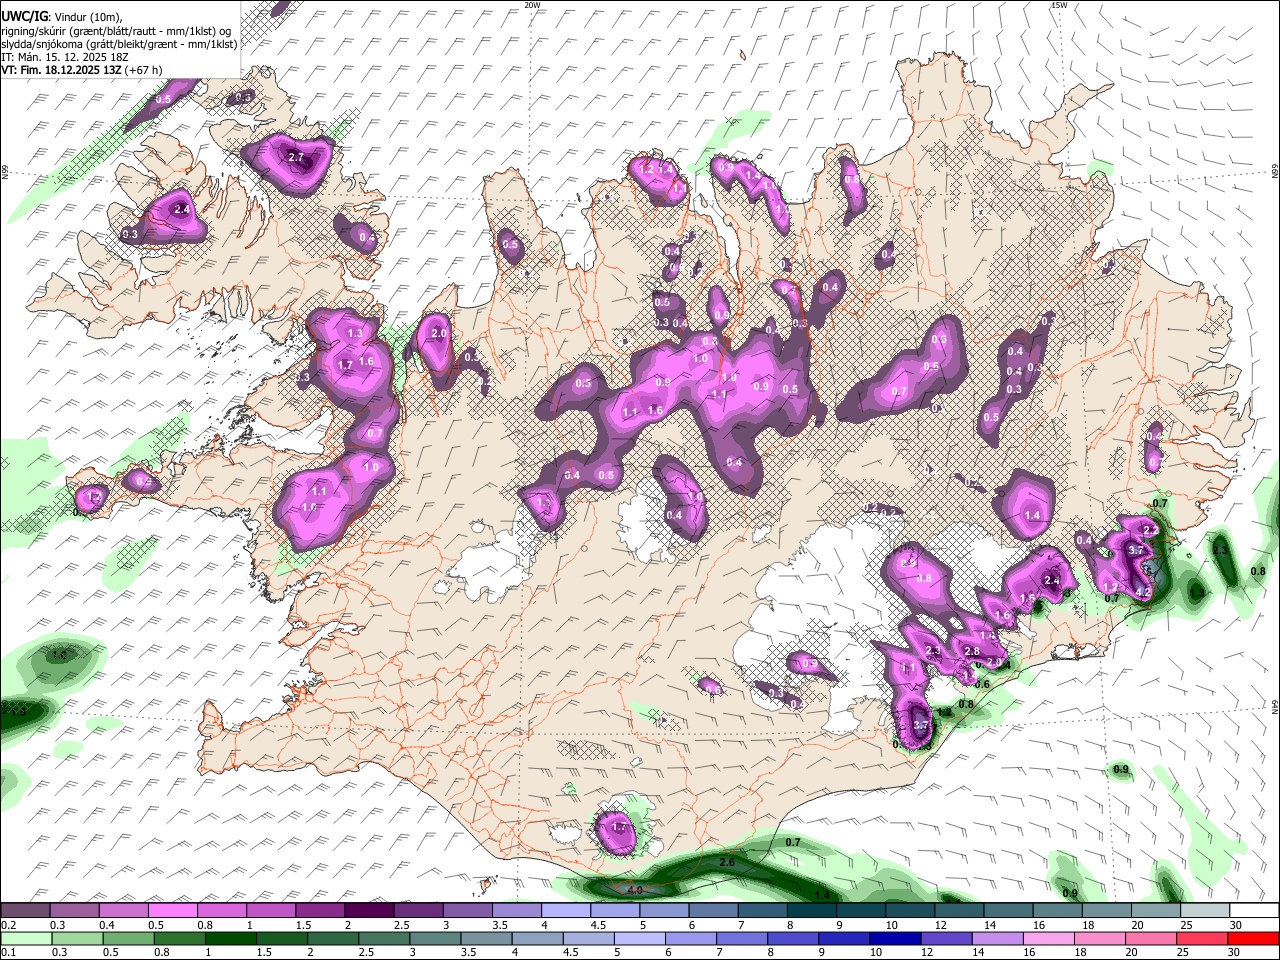This screenshot has width=1280, height=960.
Task: Pick the dark purple swatch between 0.2 and 0.3
Action: click(x=26, y=910)
